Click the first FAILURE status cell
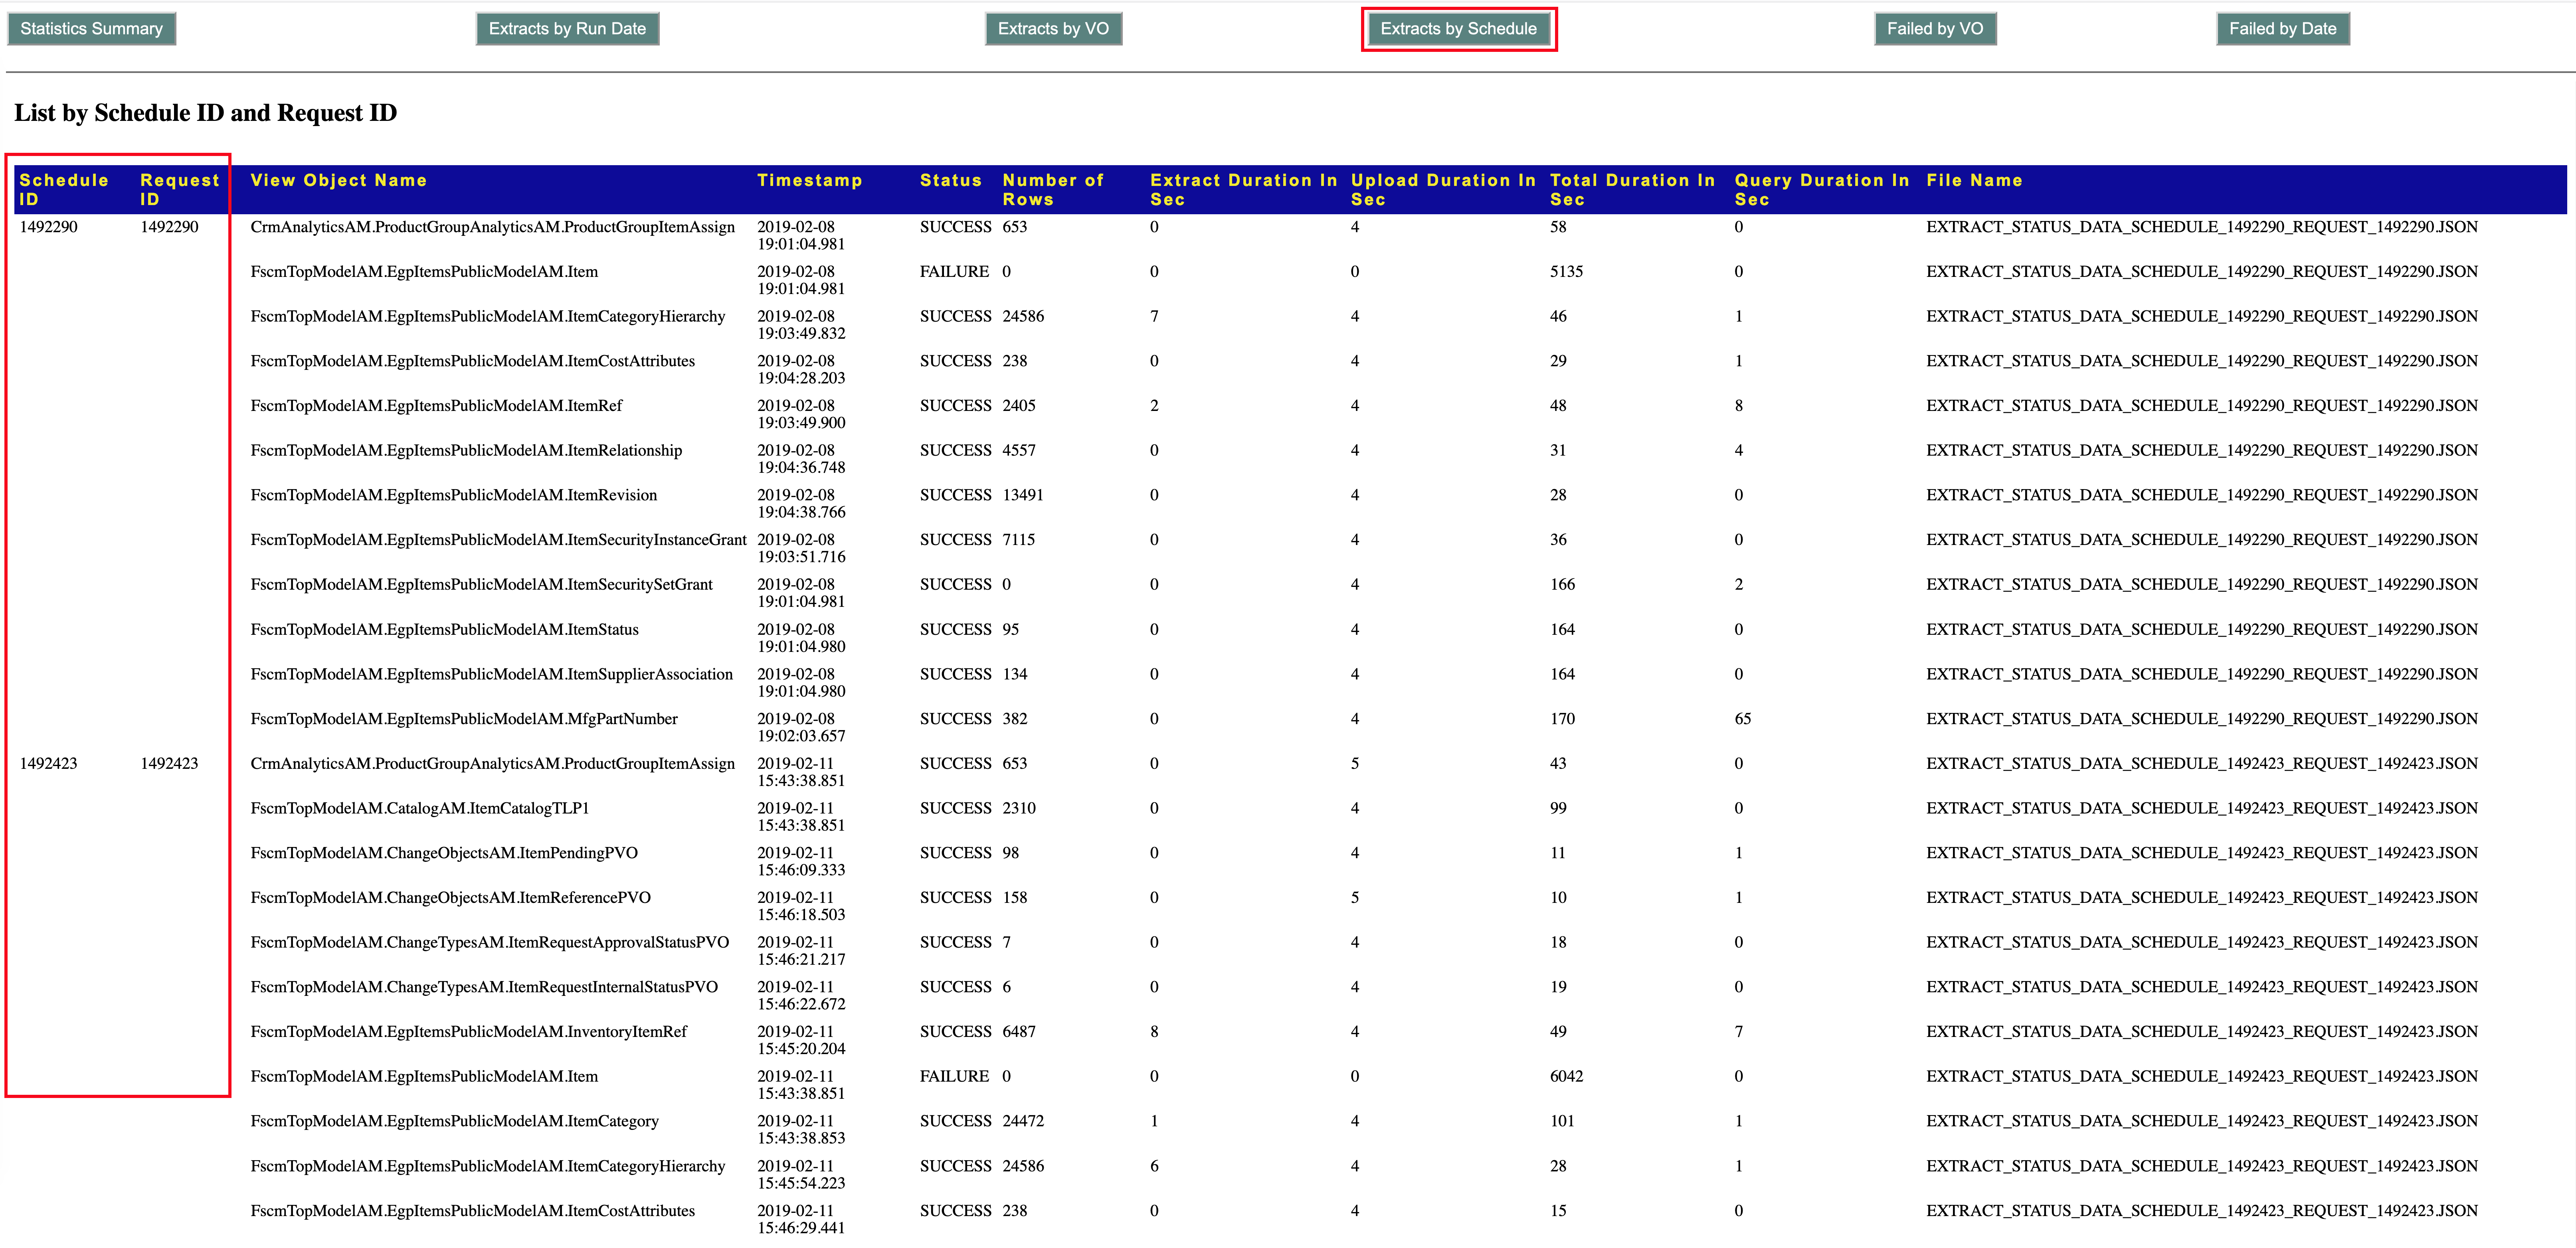Image resolution: width=2576 pixels, height=1248 pixels. coord(953,272)
